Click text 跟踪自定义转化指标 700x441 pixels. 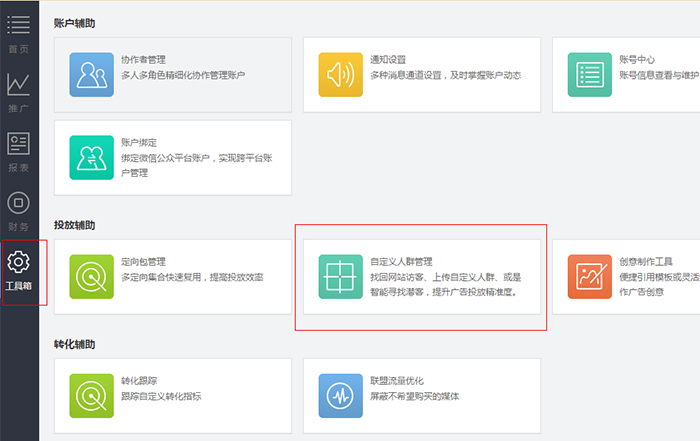161,396
